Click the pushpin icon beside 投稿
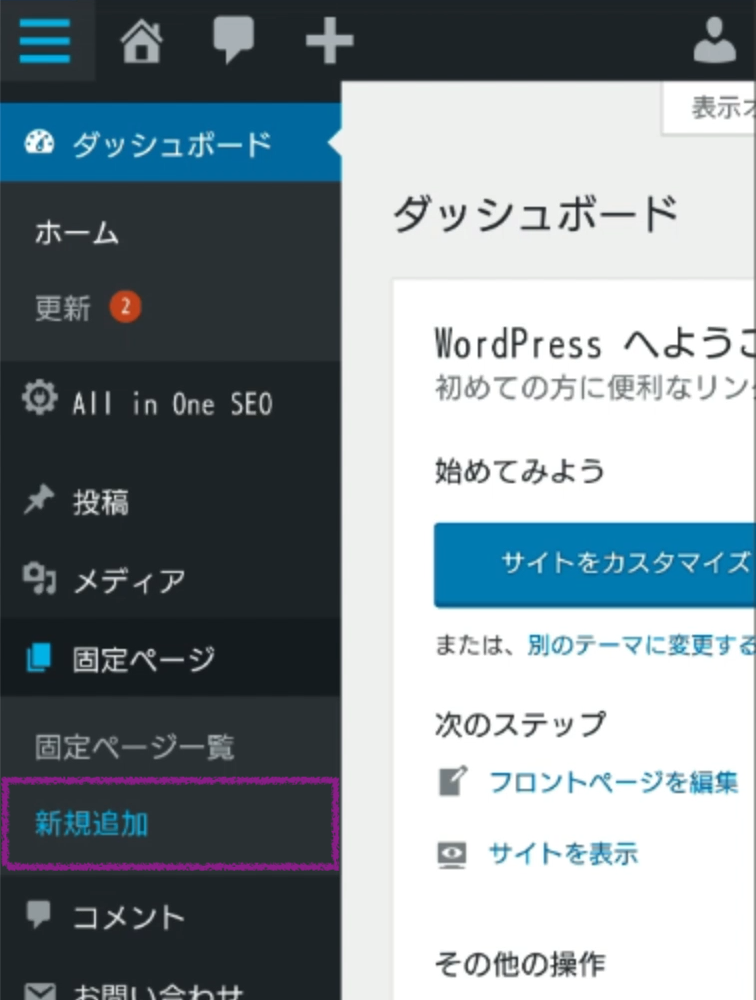 click(x=39, y=502)
